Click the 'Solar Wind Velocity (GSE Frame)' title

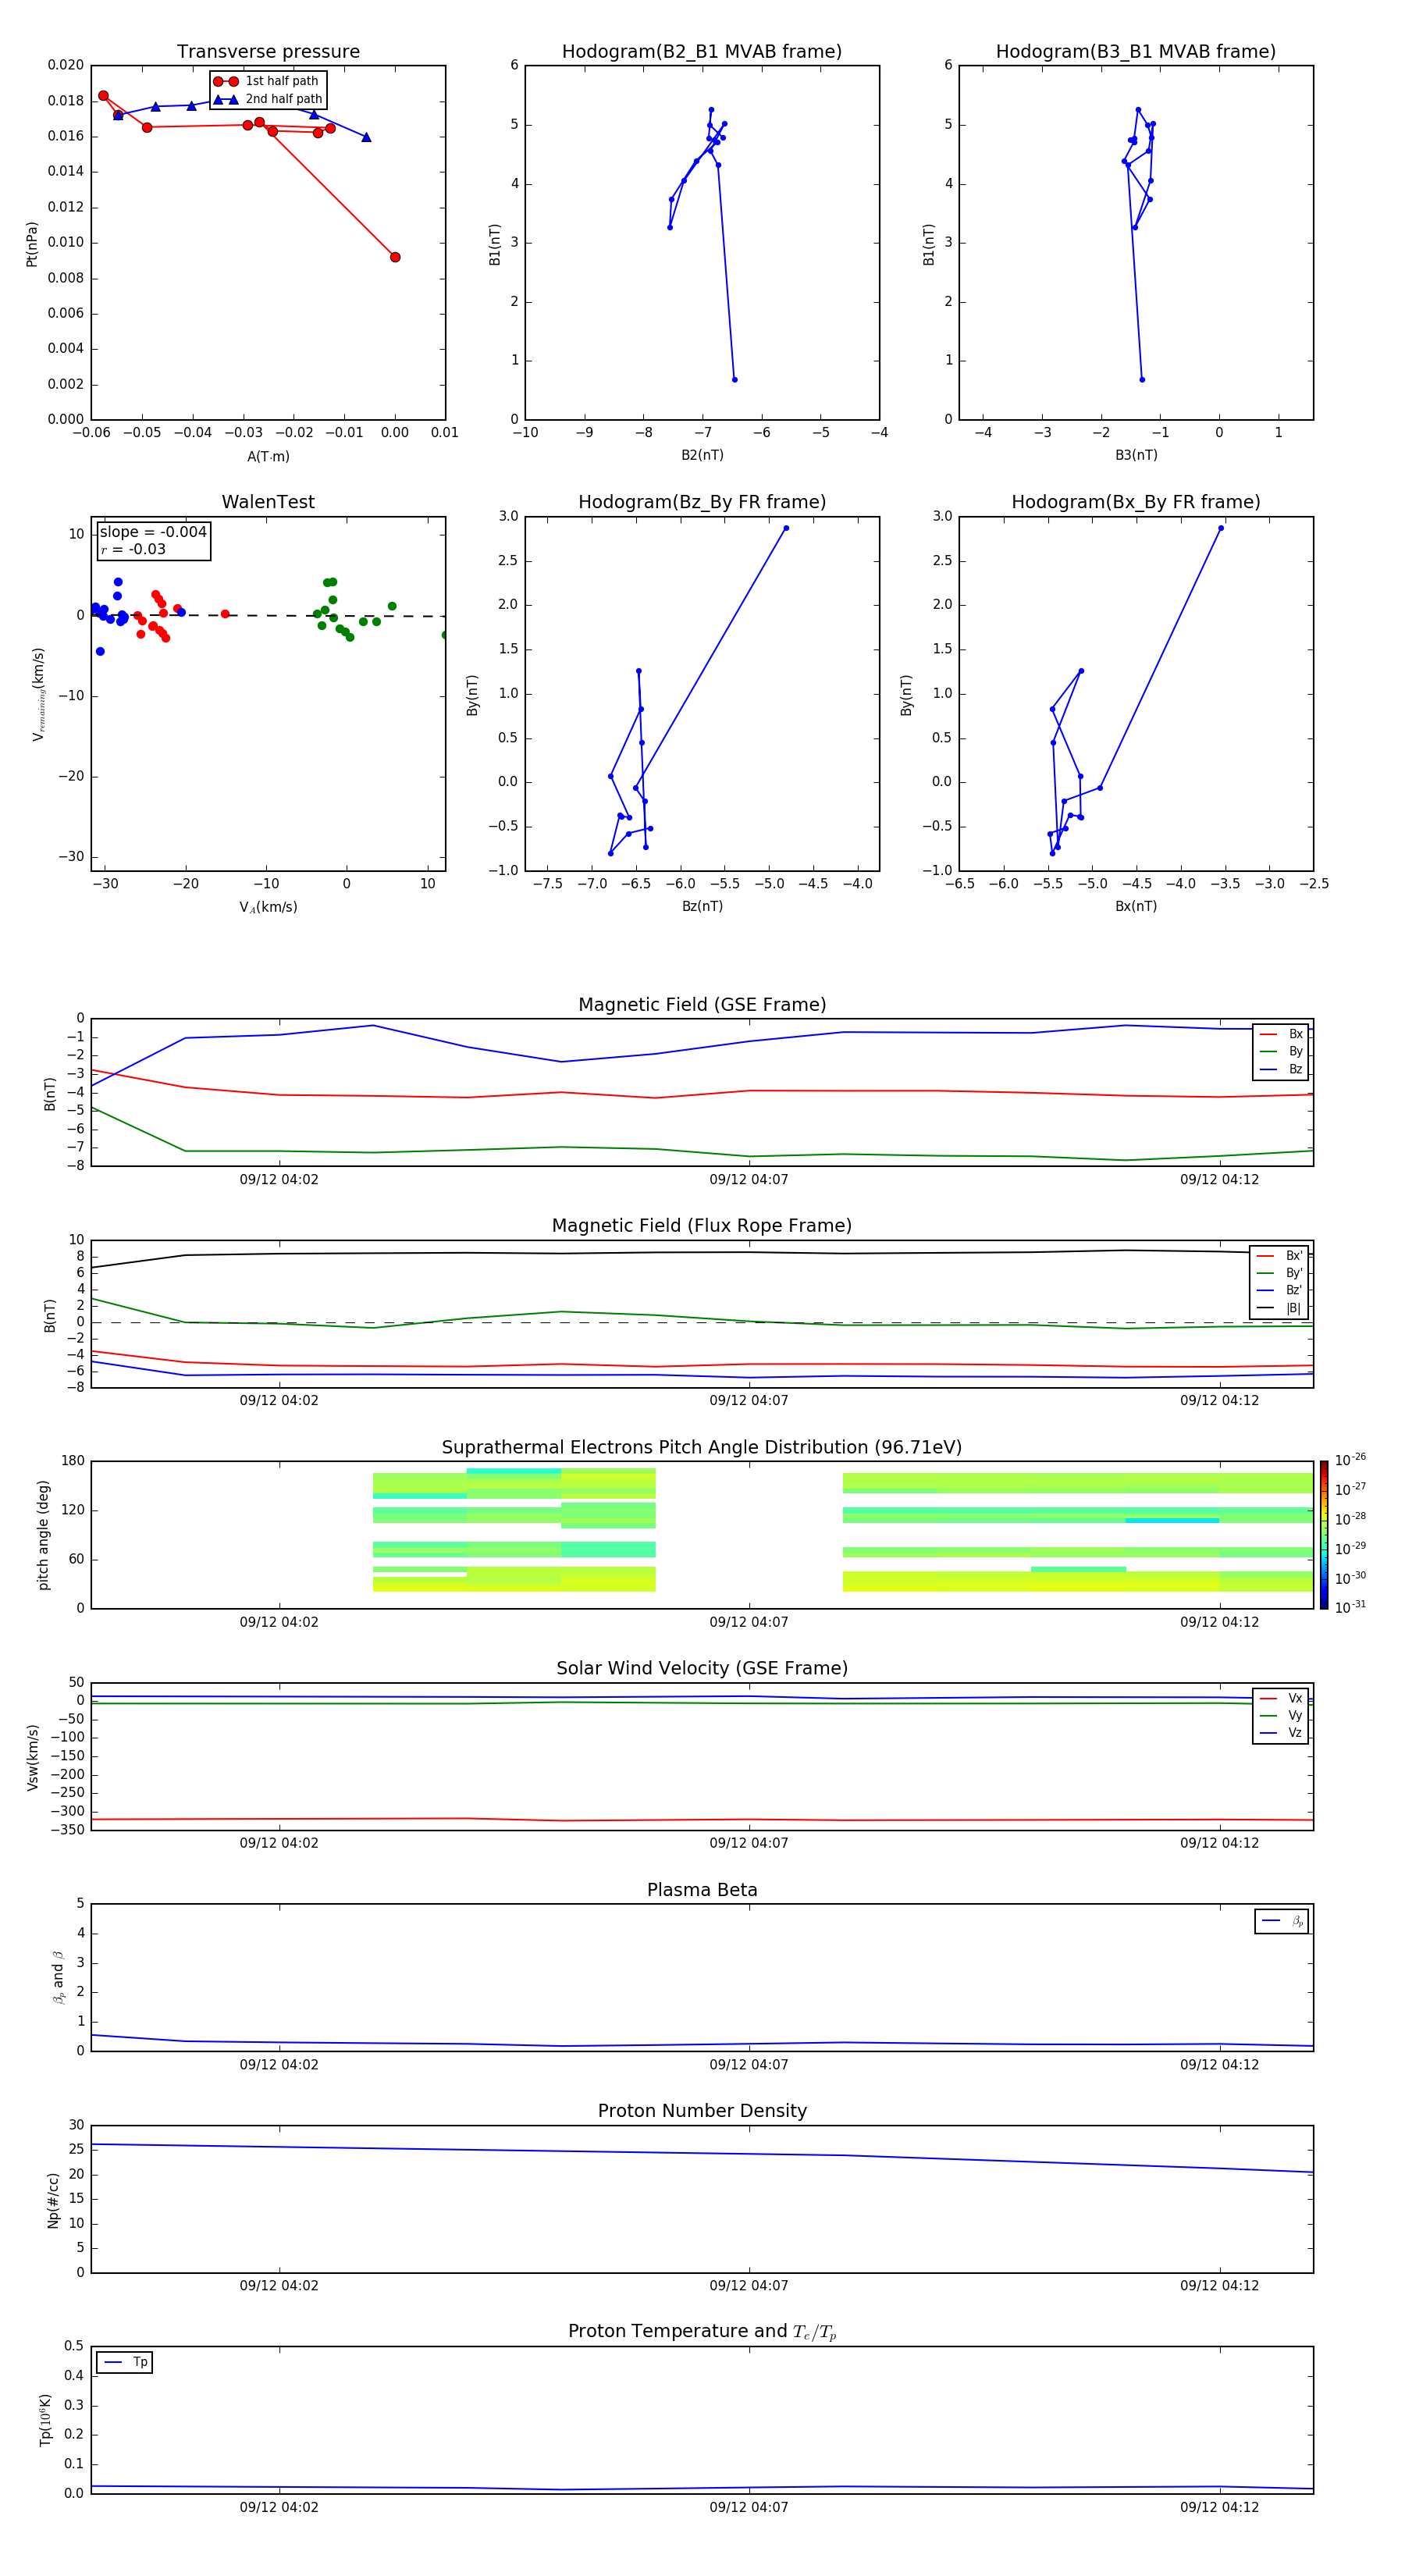702,1668
